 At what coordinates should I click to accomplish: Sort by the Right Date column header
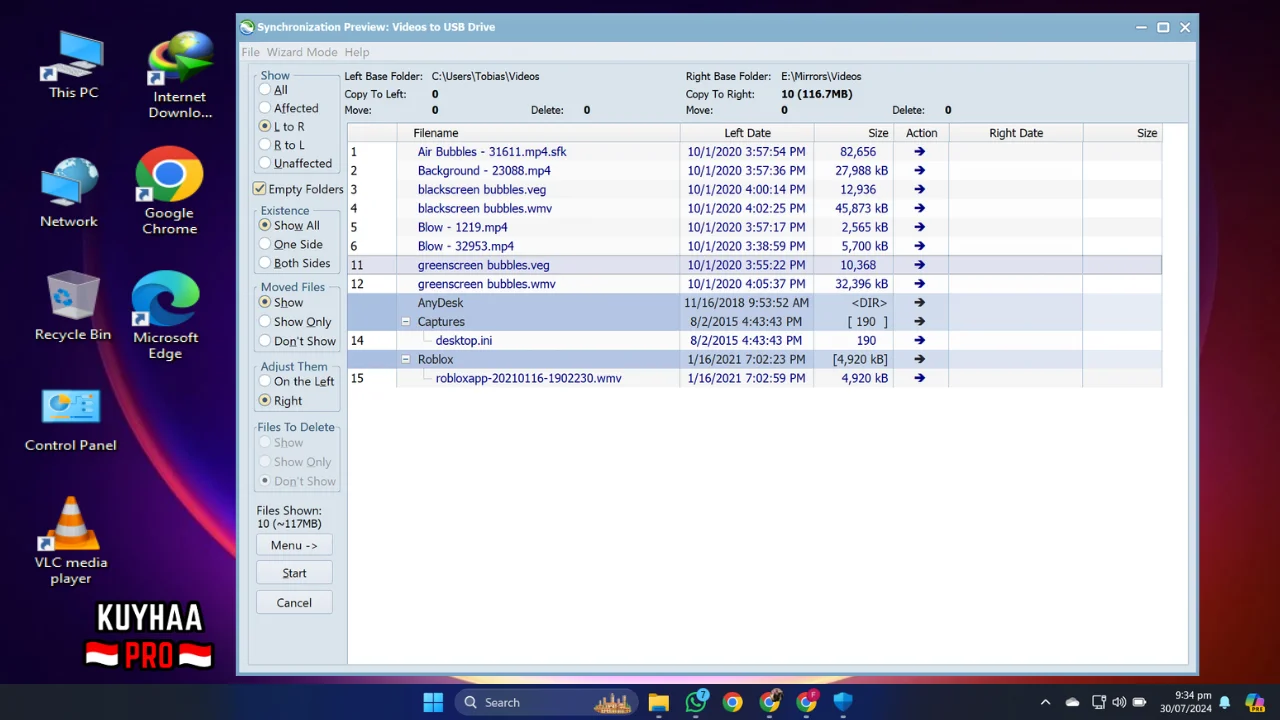tap(1016, 133)
